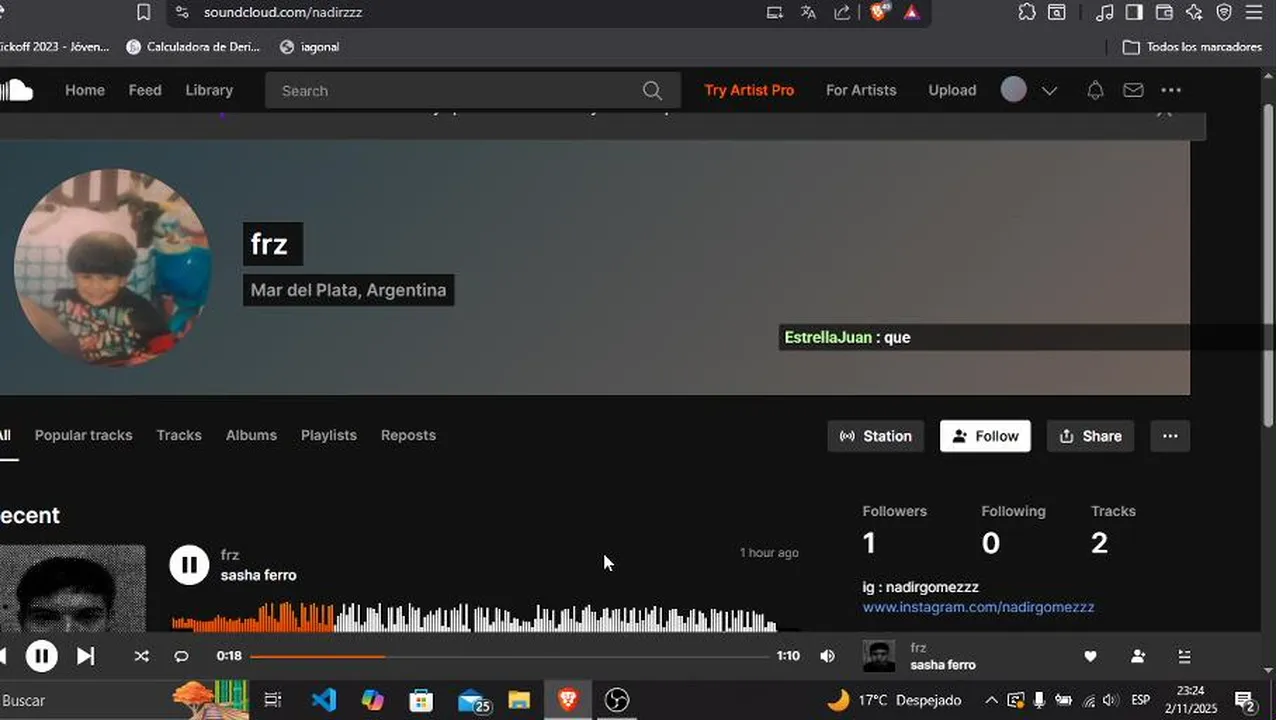
Task: Like the playing track with heart icon
Action: 1091,656
